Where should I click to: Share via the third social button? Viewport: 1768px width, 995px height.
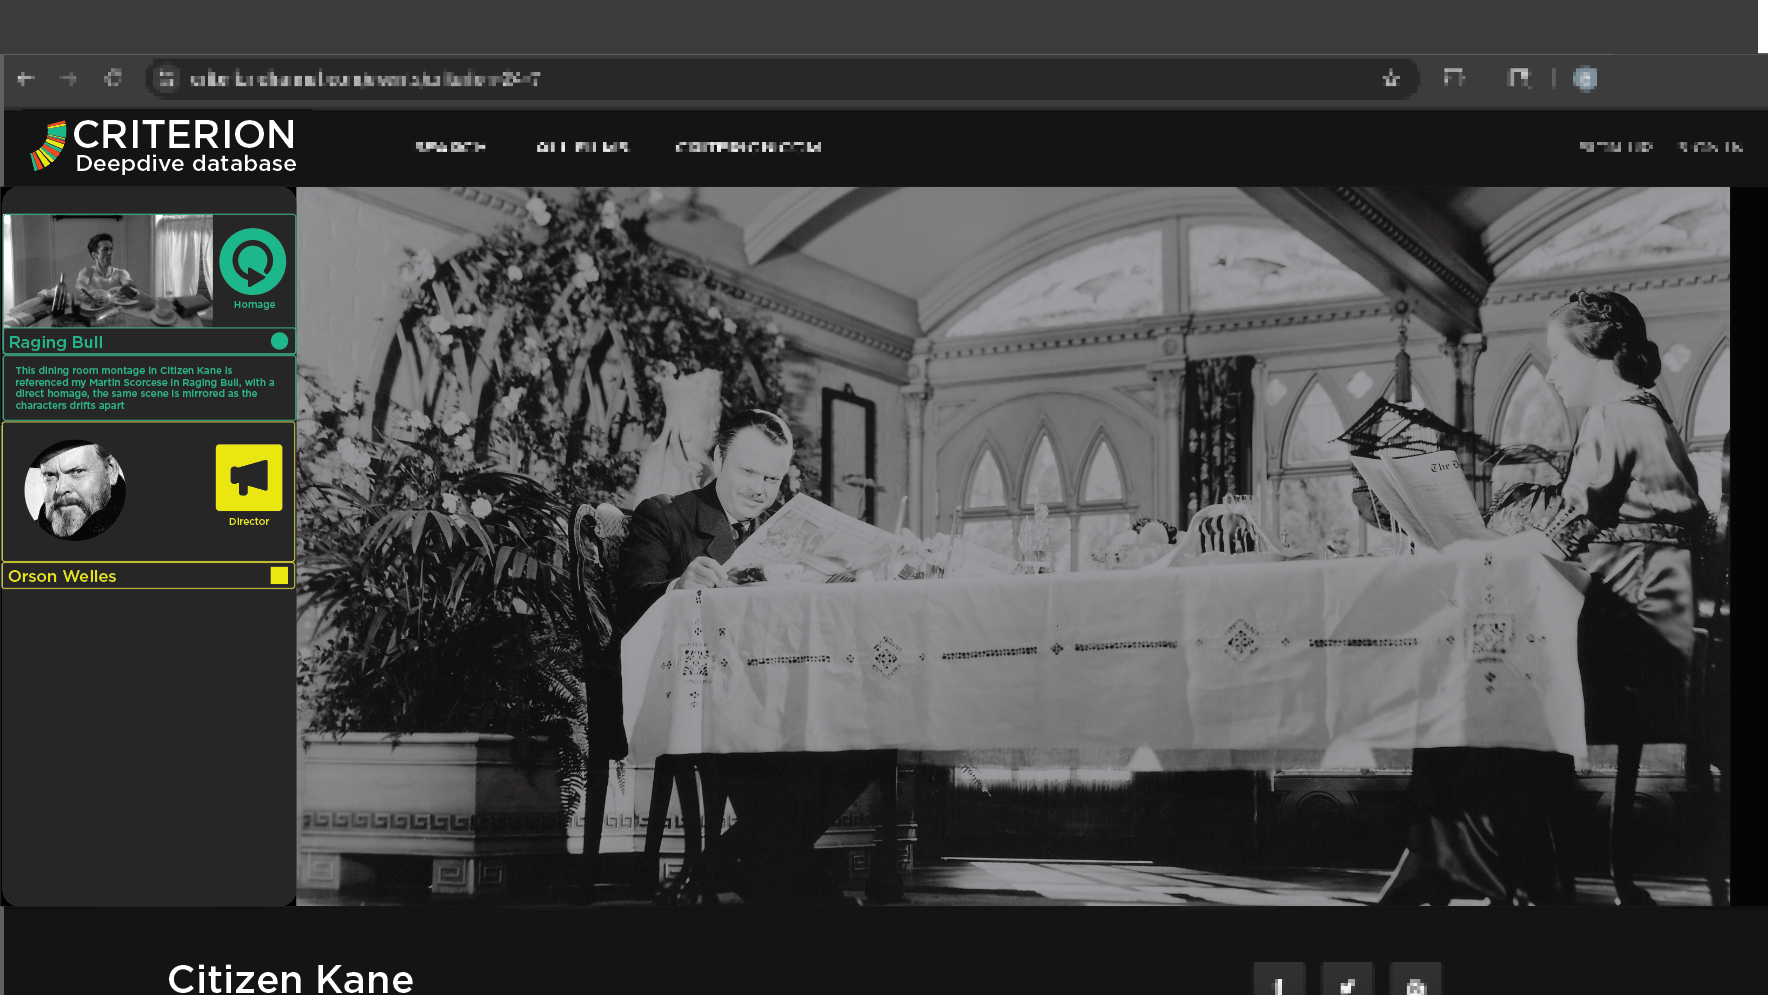coord(1415,980)
